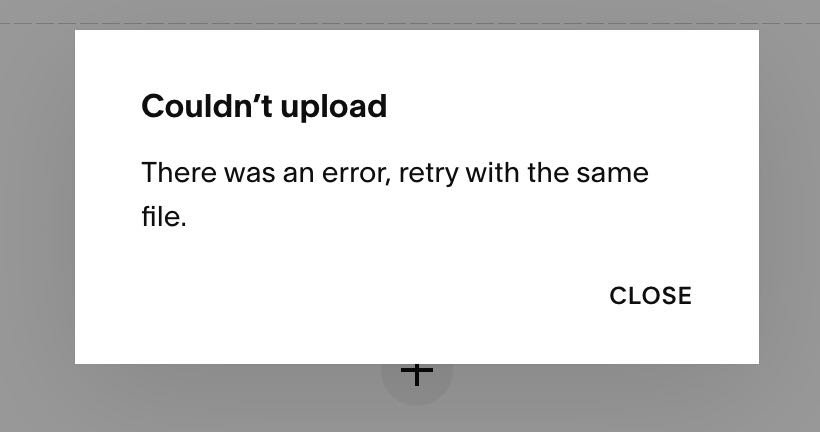
Task: Click the dashed line above the dialog
Action: [x=410, y=23]
